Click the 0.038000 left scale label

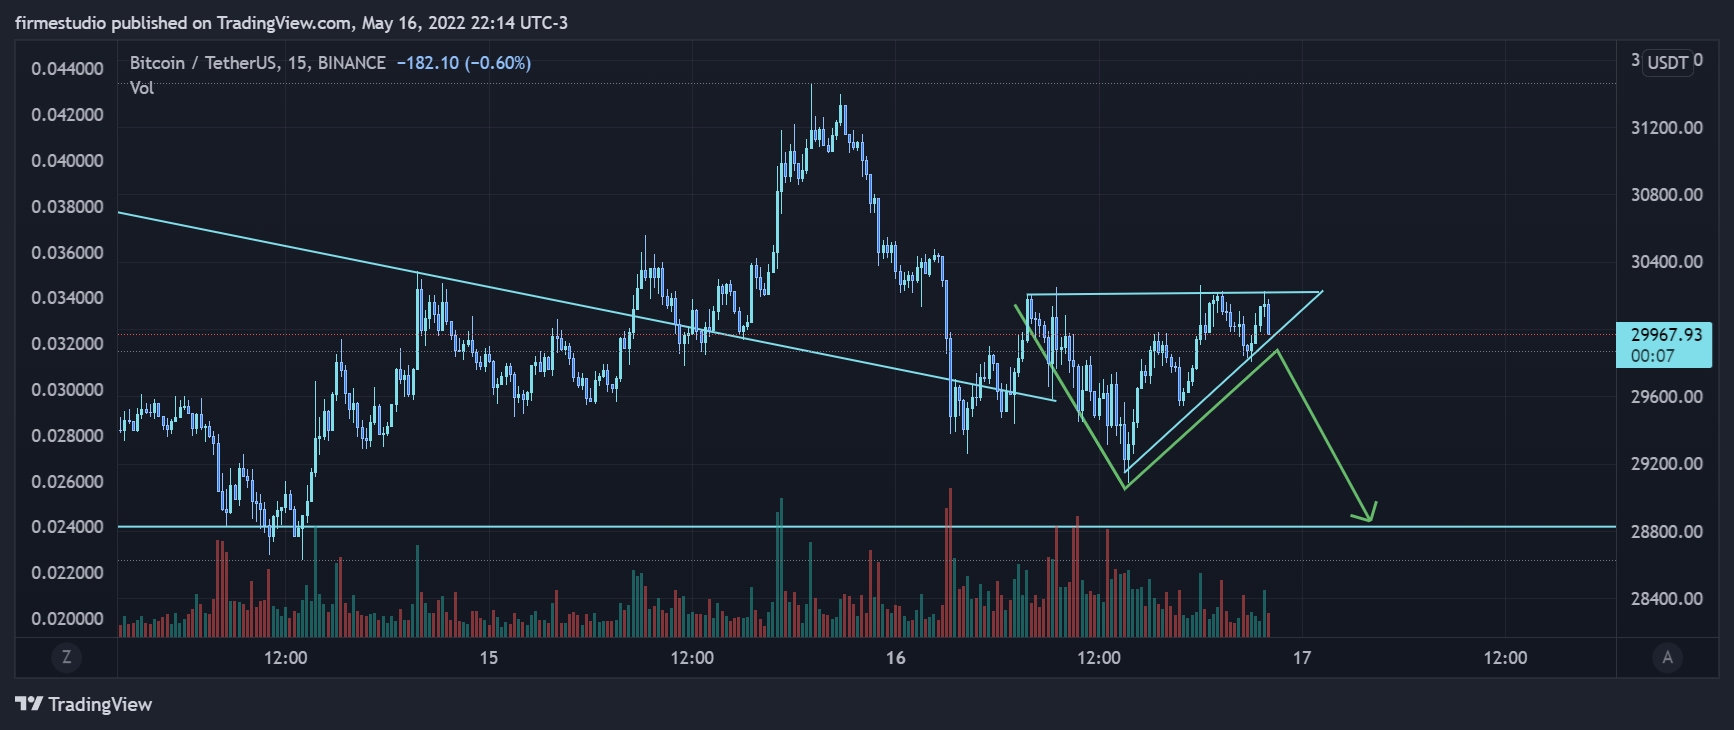pos(67,207)
